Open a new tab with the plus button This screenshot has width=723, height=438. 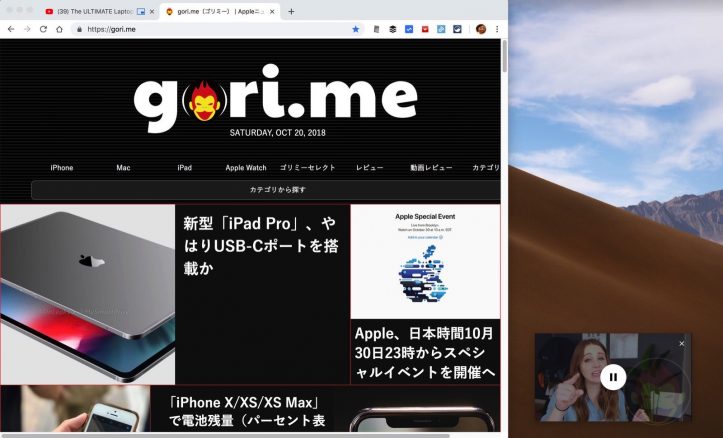click(x=291, y=12)
